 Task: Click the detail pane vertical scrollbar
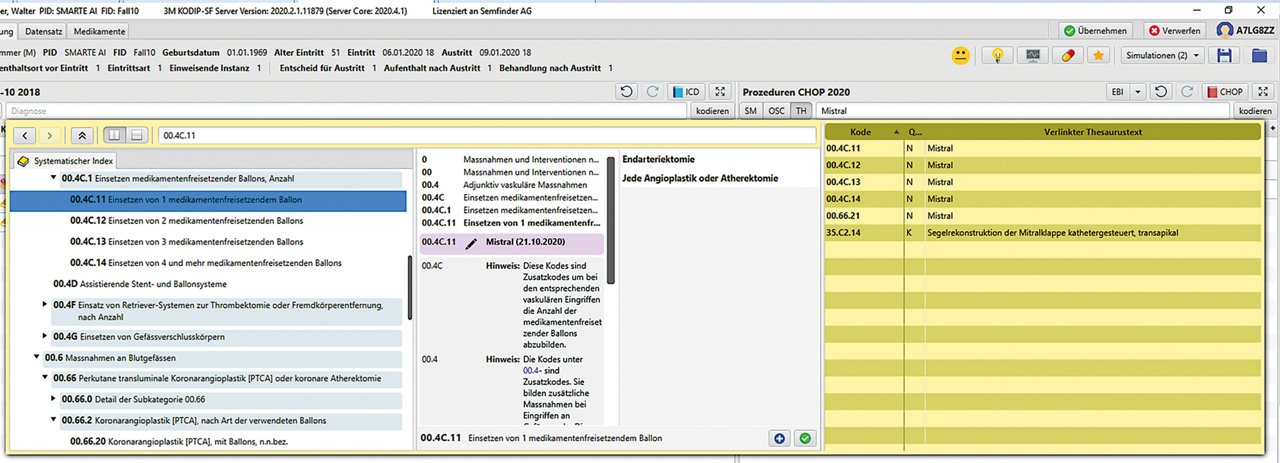point(610,220)
